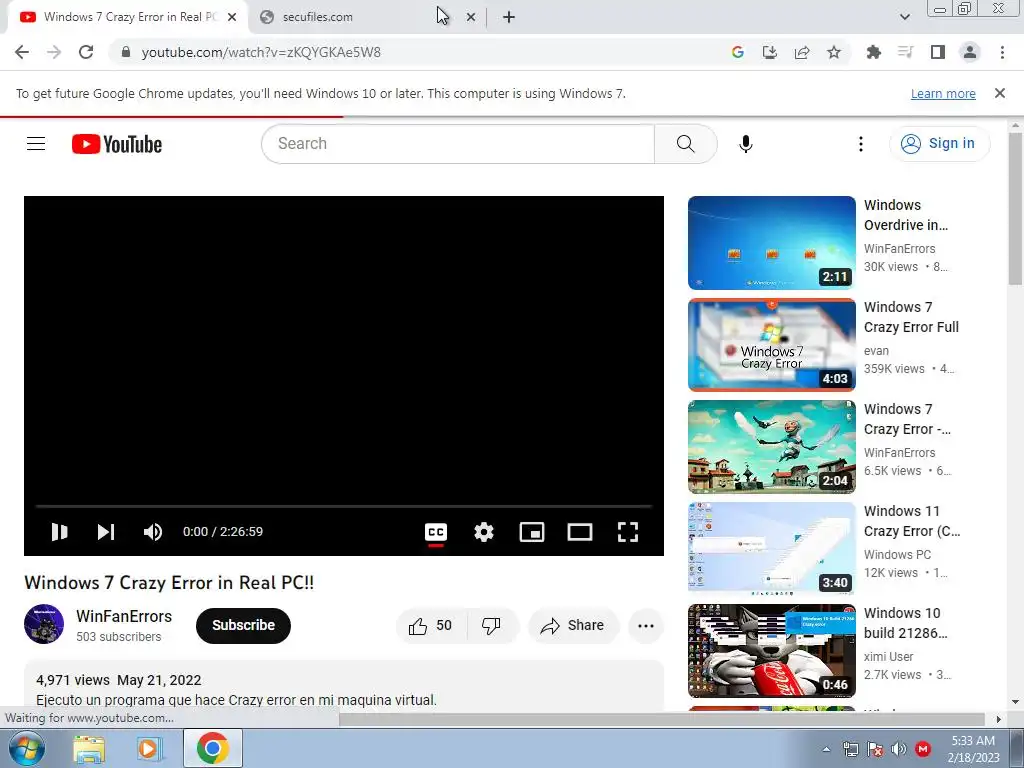Viewport: 1024px width, 768px height.
Task: Close the secufiles.com tab
Action: pyautogui.click(x=471, y=18)
